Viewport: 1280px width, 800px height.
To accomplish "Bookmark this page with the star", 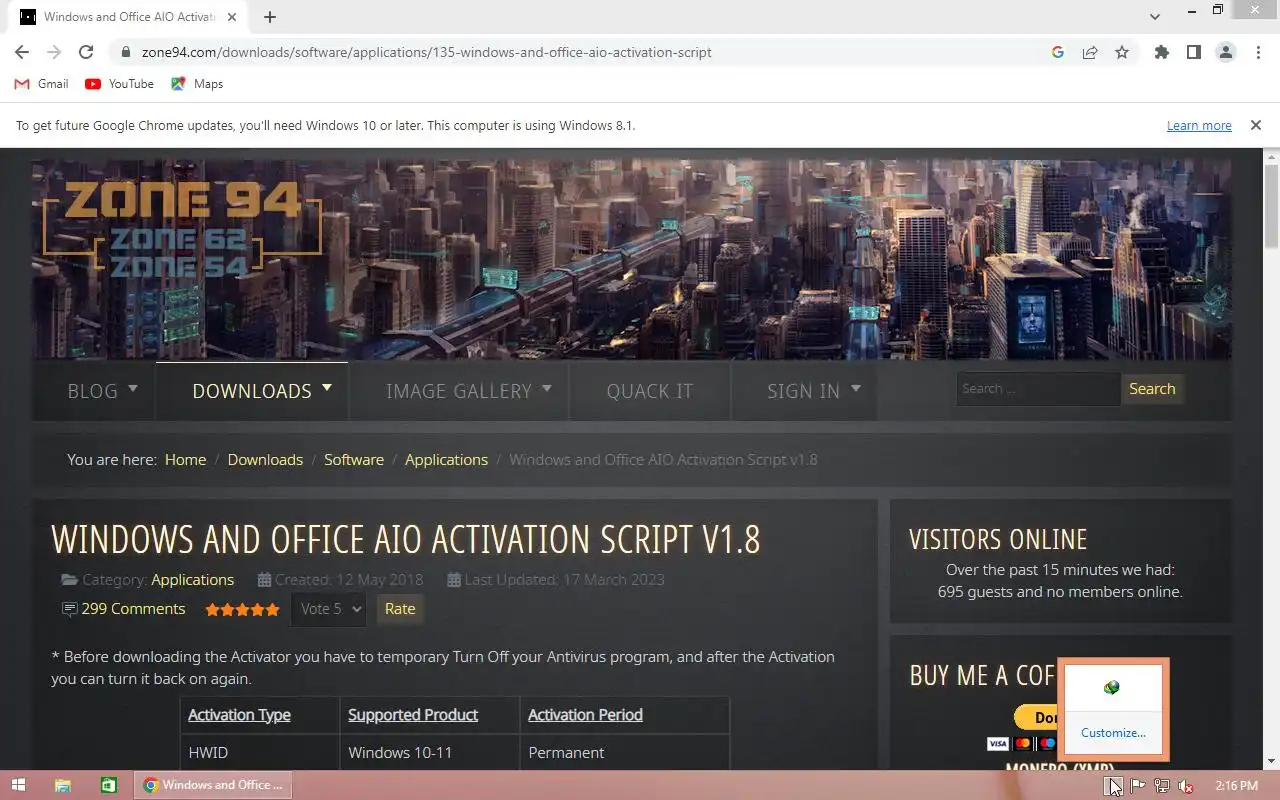I will (x=1122, y=52).
